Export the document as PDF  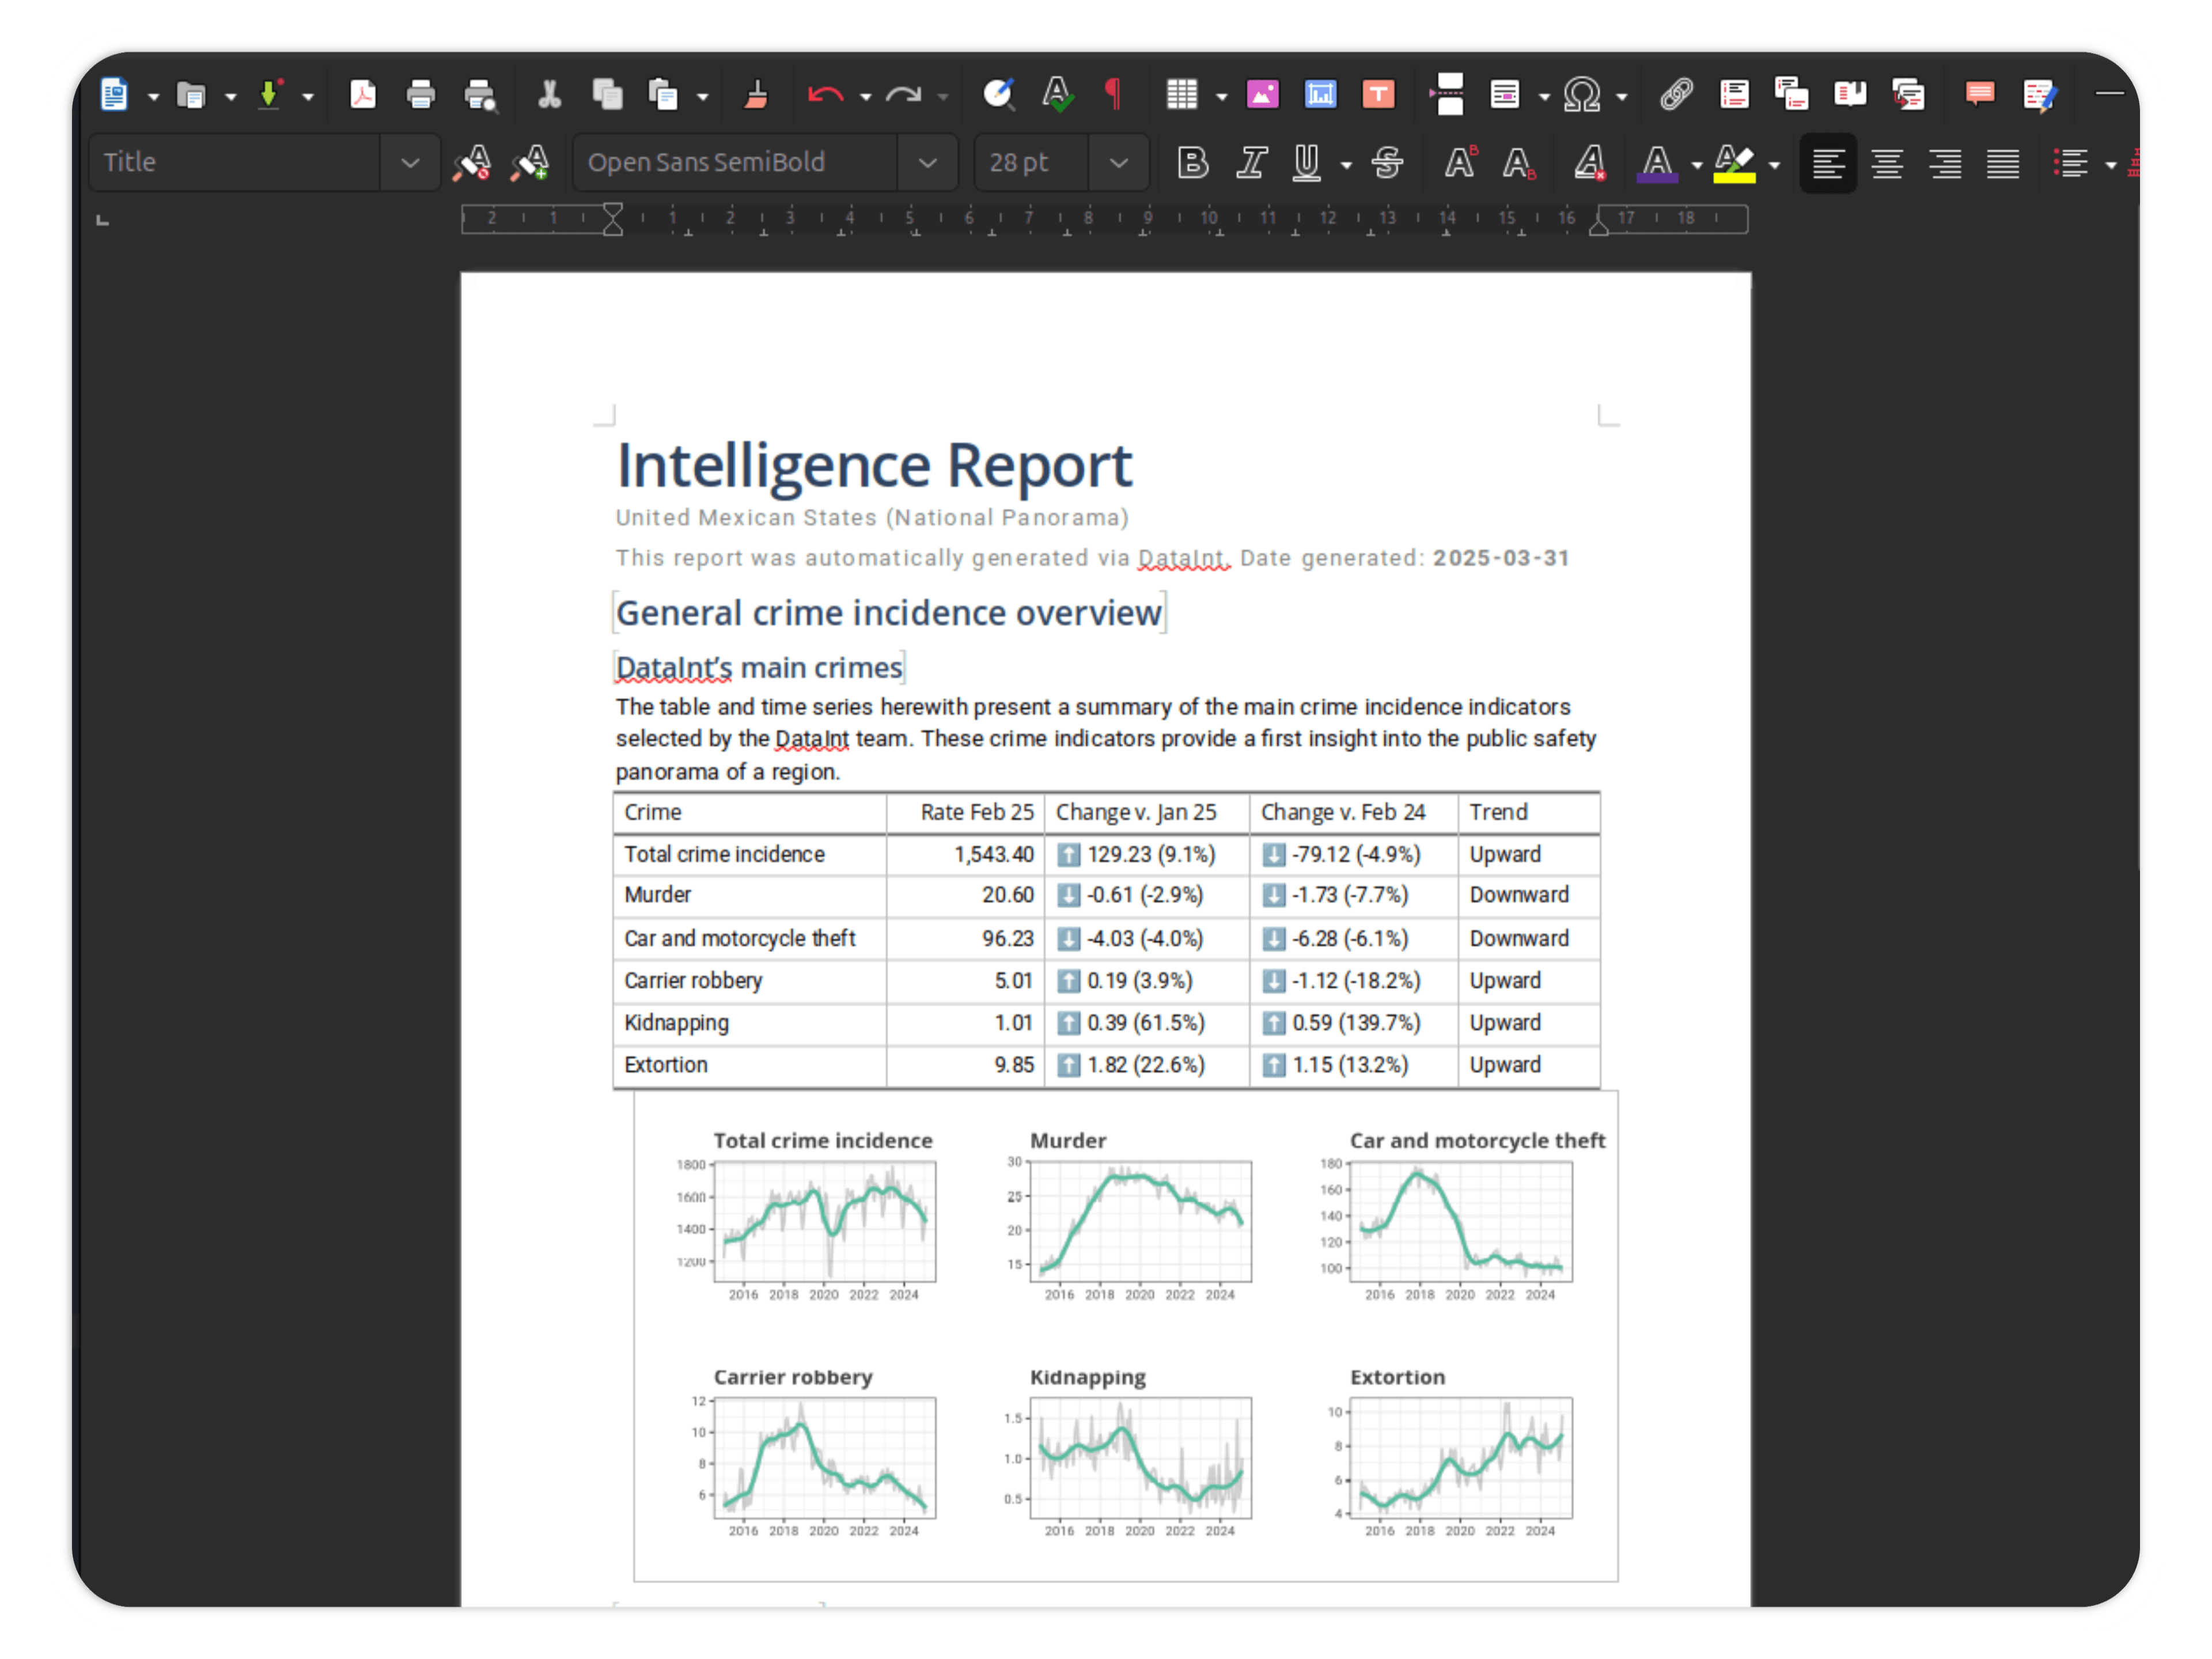pos(363,95)
